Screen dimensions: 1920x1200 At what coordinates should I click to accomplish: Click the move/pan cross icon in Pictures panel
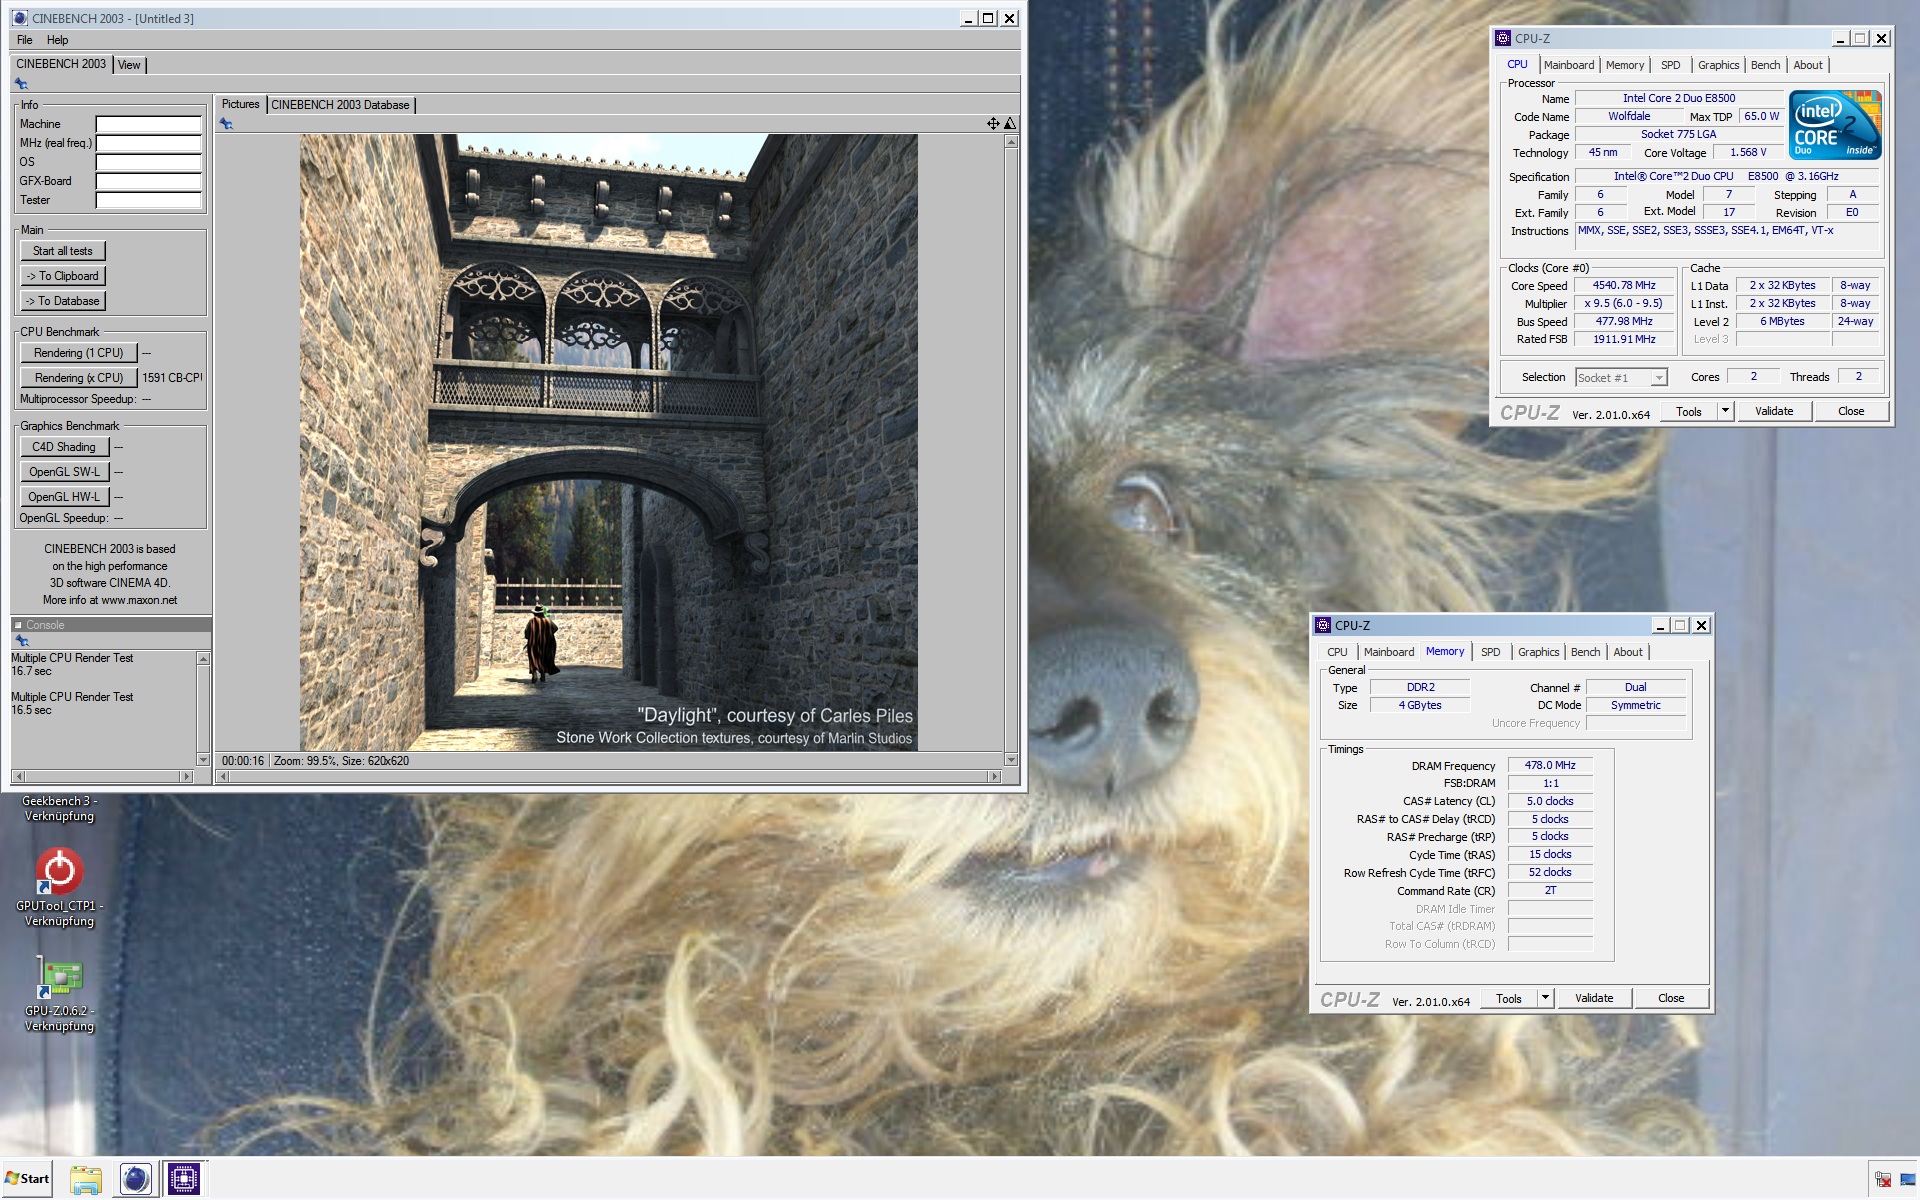click(x=993, y=124)
